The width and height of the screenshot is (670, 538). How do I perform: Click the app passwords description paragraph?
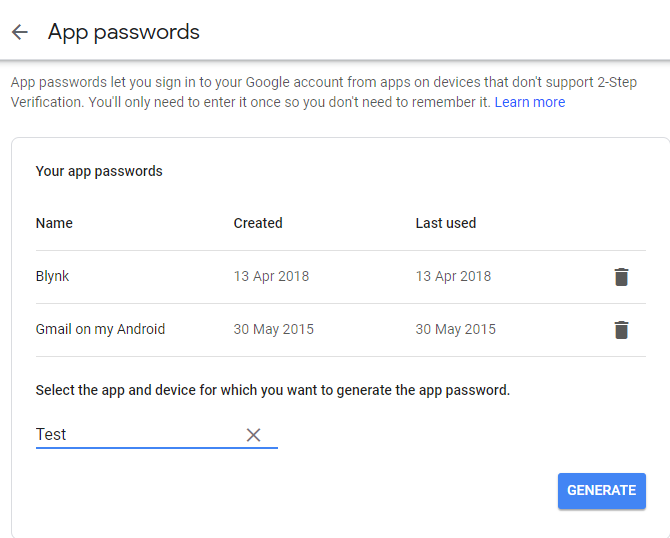pos(250,92)
